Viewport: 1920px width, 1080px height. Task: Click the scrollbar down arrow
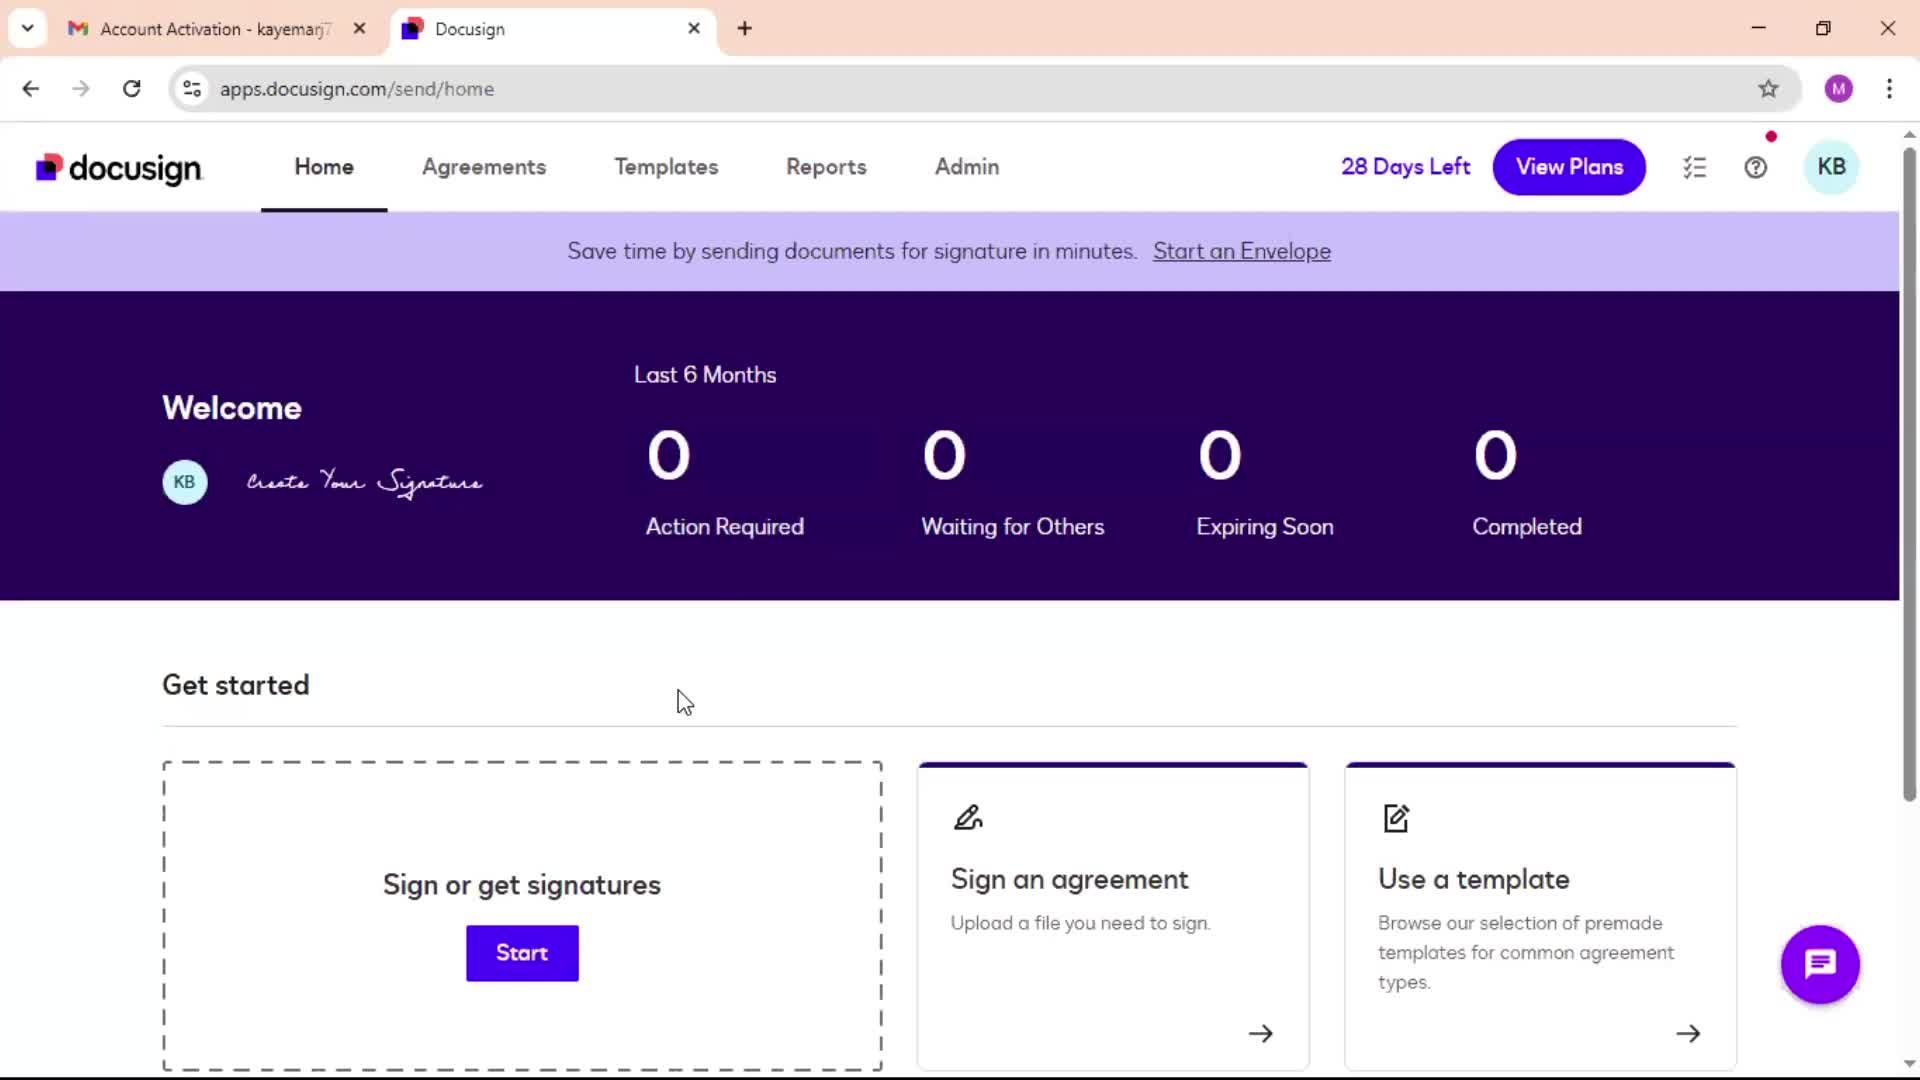pos(1909,1064)
